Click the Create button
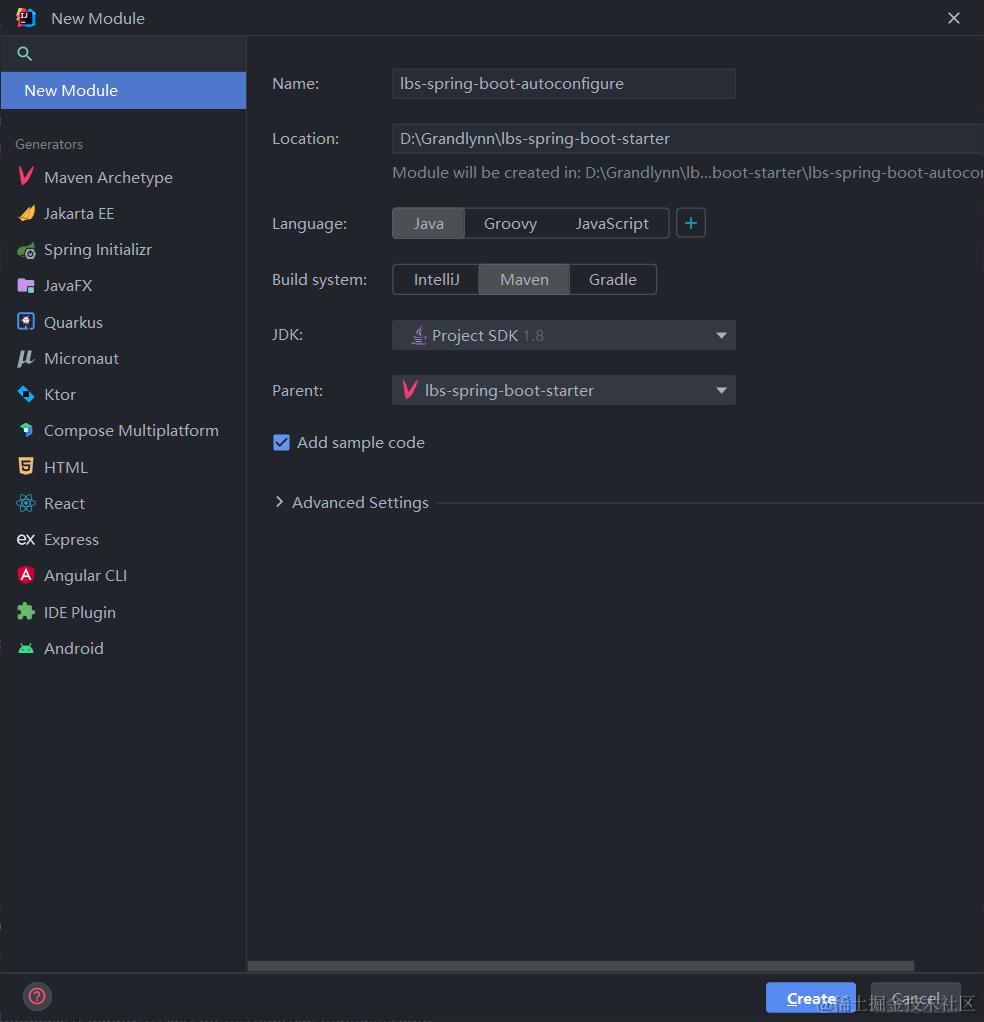 click(x=811, y=997)
